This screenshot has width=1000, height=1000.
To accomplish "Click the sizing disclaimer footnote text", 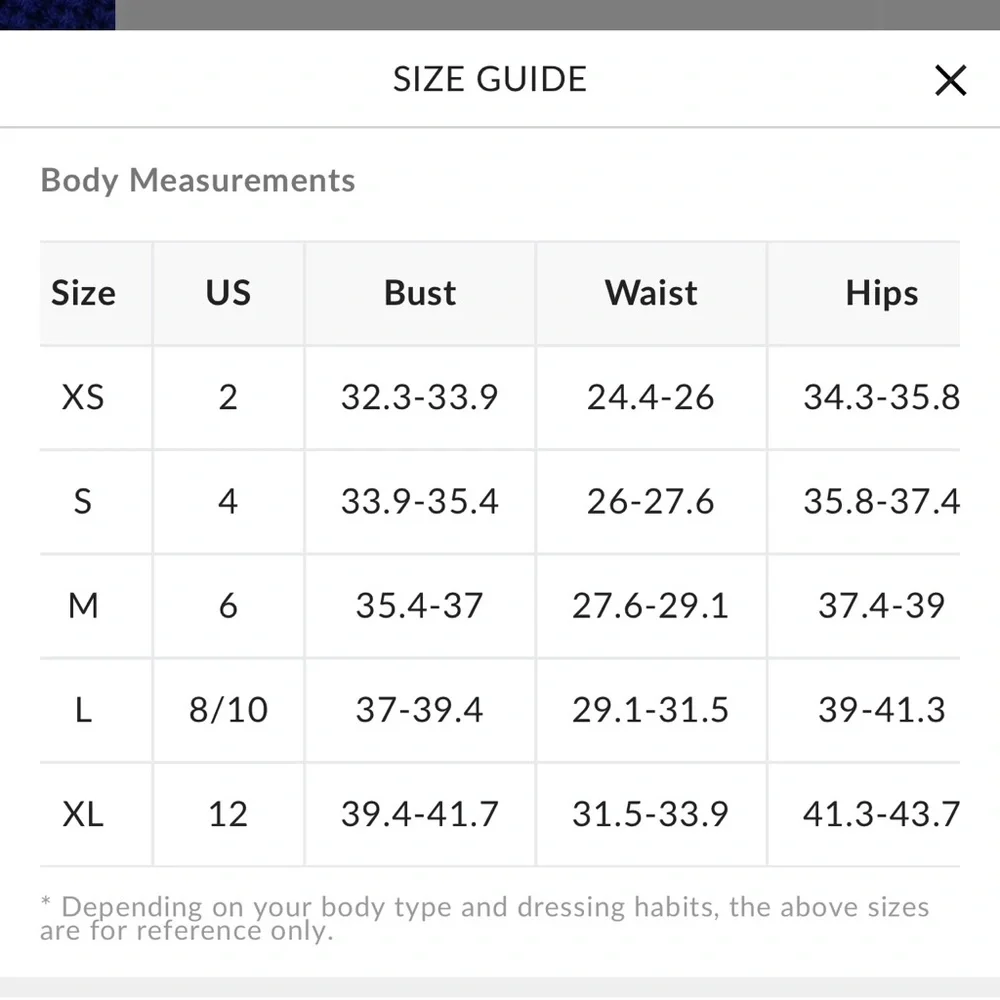I will tap(485, 918).
